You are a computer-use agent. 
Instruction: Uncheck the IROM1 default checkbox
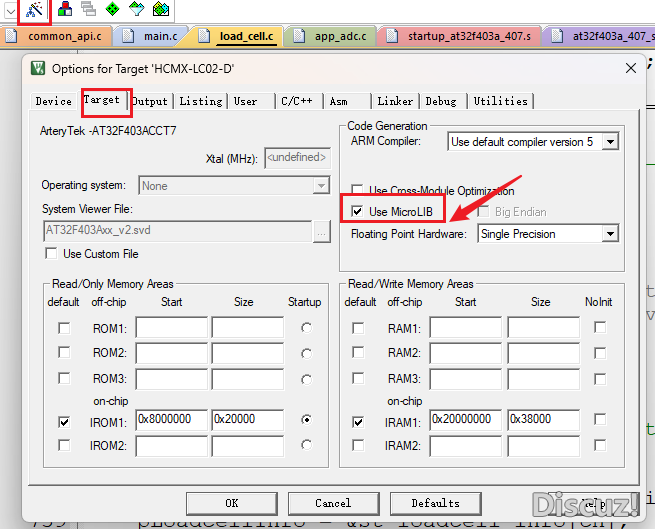[x=64, y=422]
